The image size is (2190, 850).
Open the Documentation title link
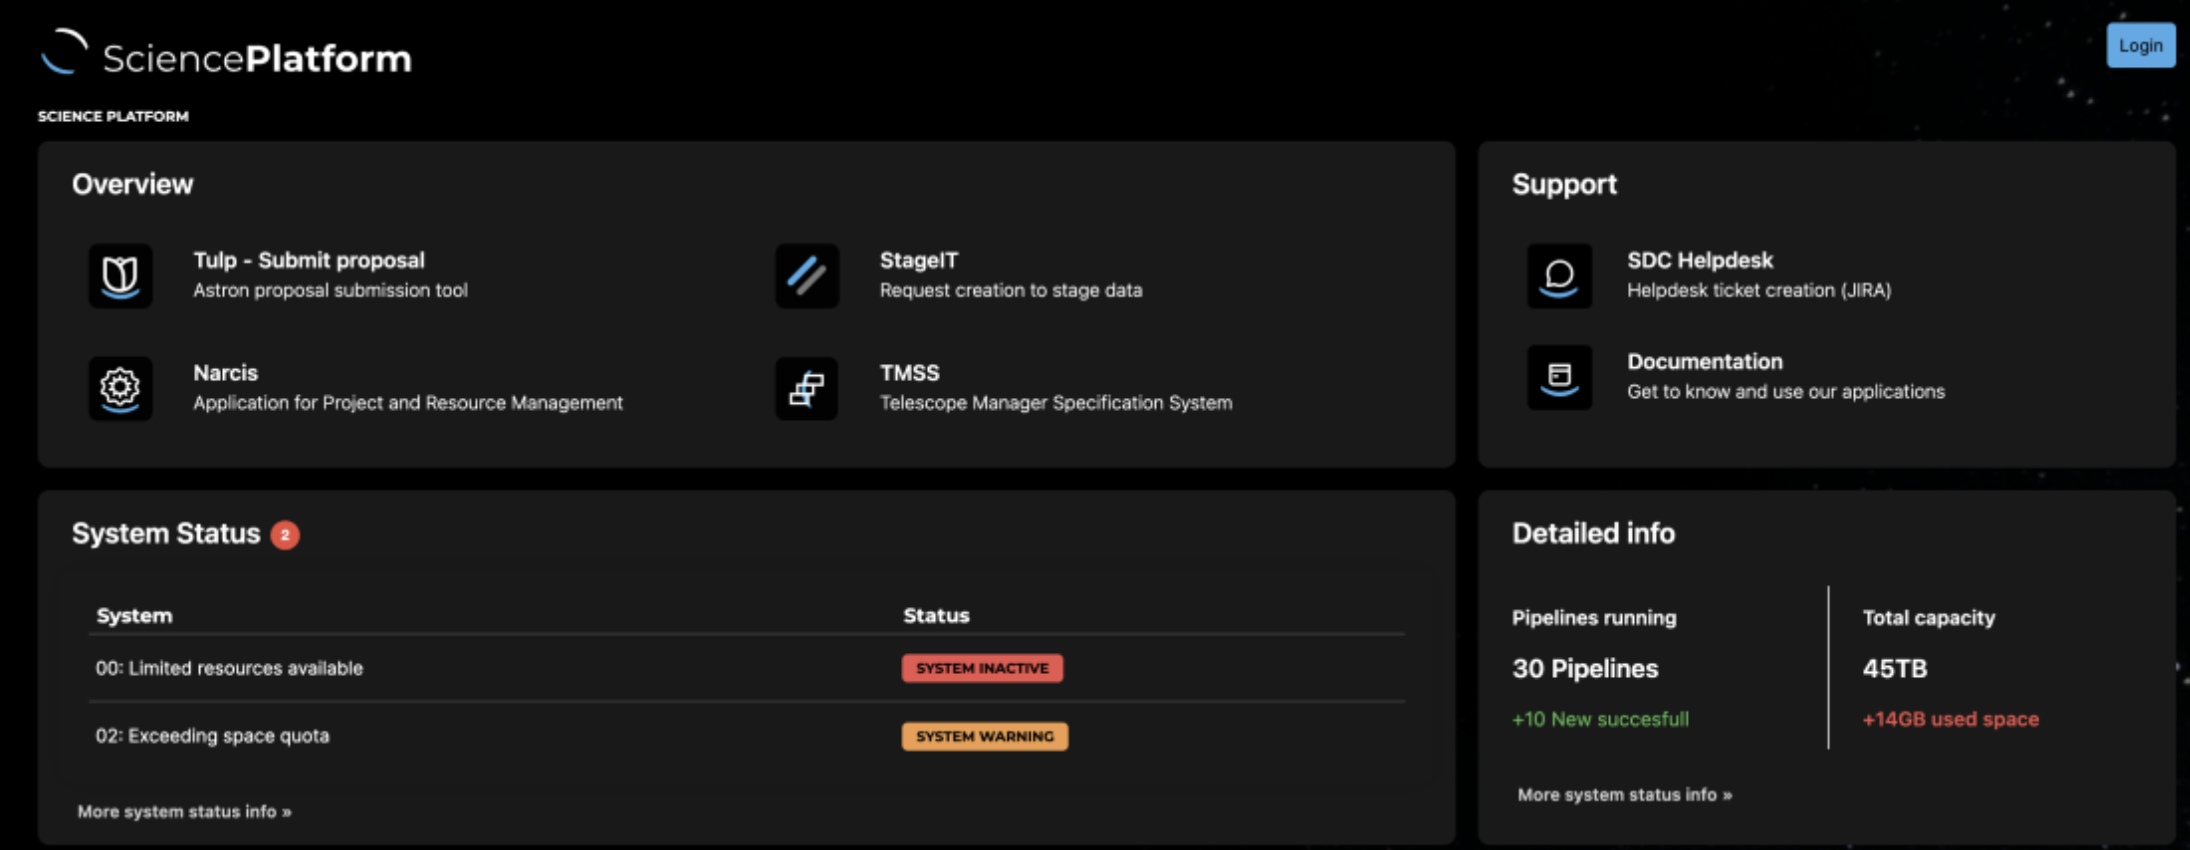point(1704,362)
